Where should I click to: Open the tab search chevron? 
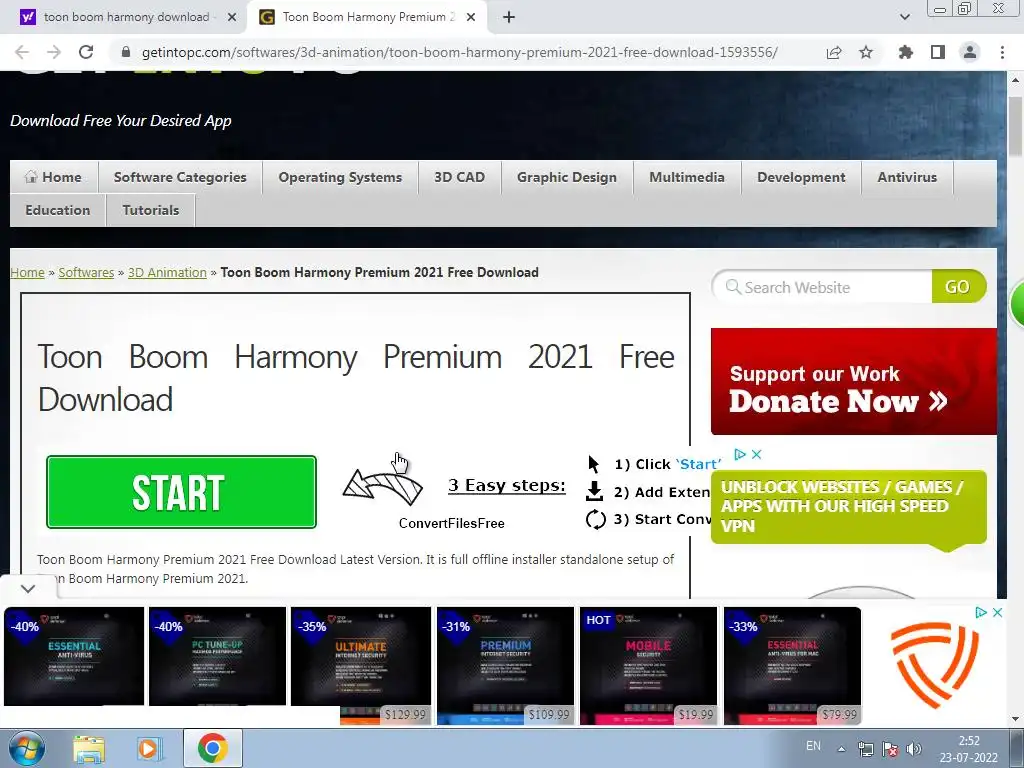pyautogui.click(x=904, y=17)
